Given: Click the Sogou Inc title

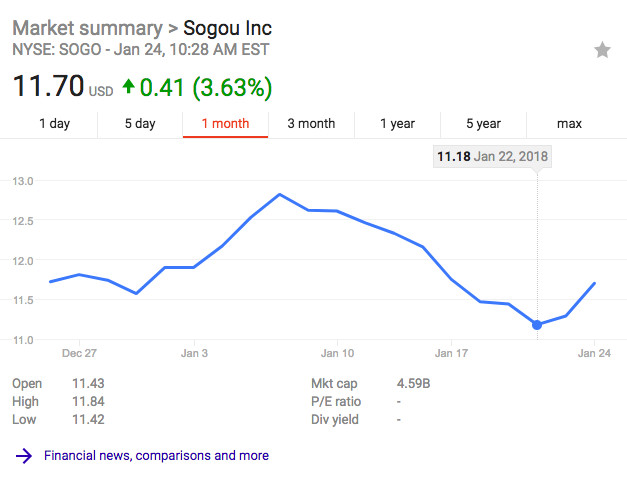Looking at the screenshot, I should pyautogui.click(x=227, y=27).
